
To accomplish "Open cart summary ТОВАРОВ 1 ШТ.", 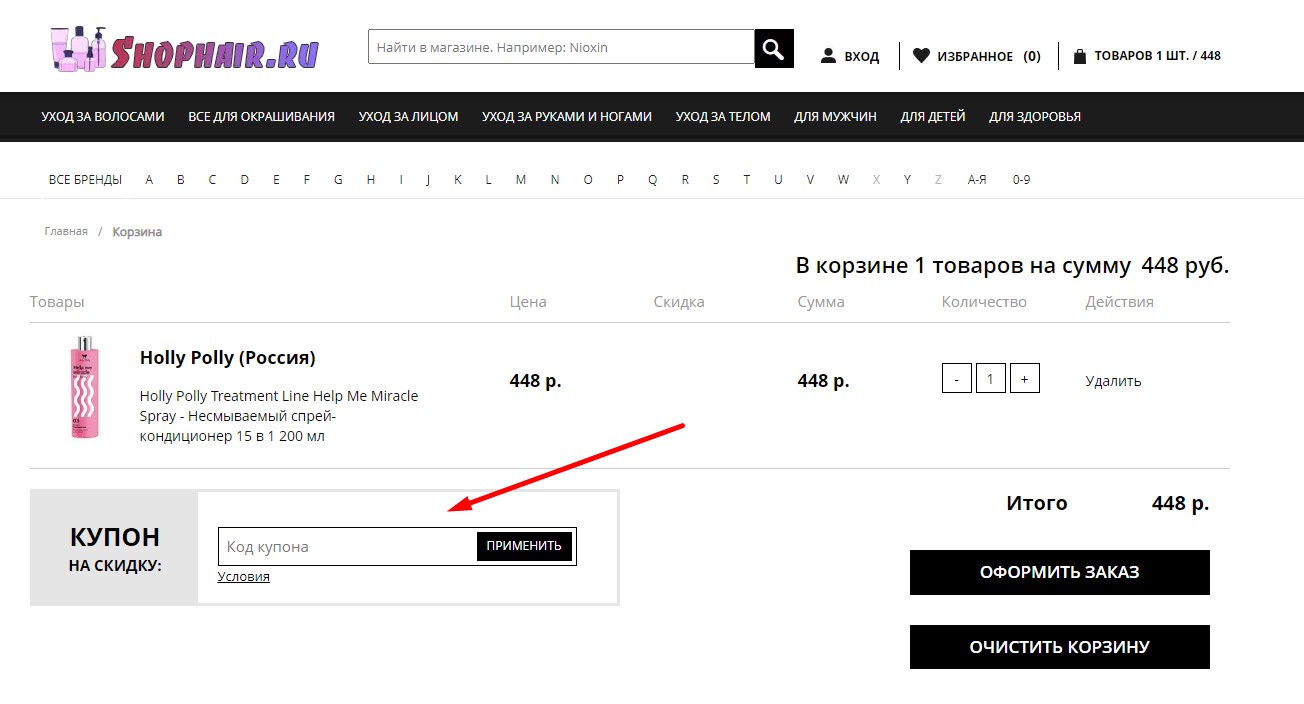I will [x=1158, y=56].
